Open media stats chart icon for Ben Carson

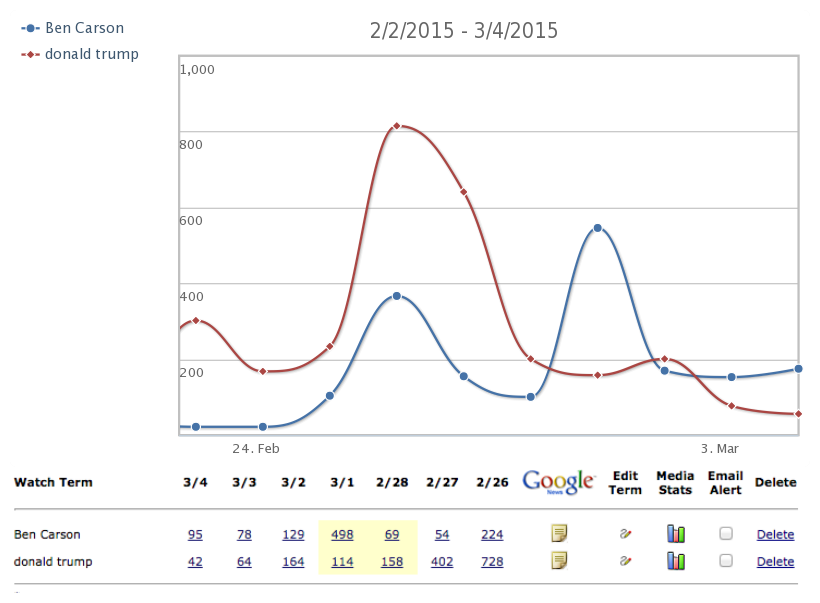click(676, 534)
